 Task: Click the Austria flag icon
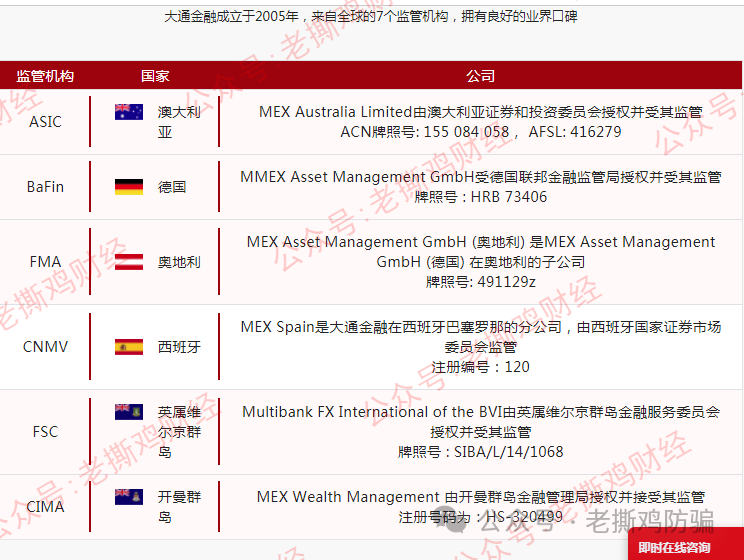[129, 261]
